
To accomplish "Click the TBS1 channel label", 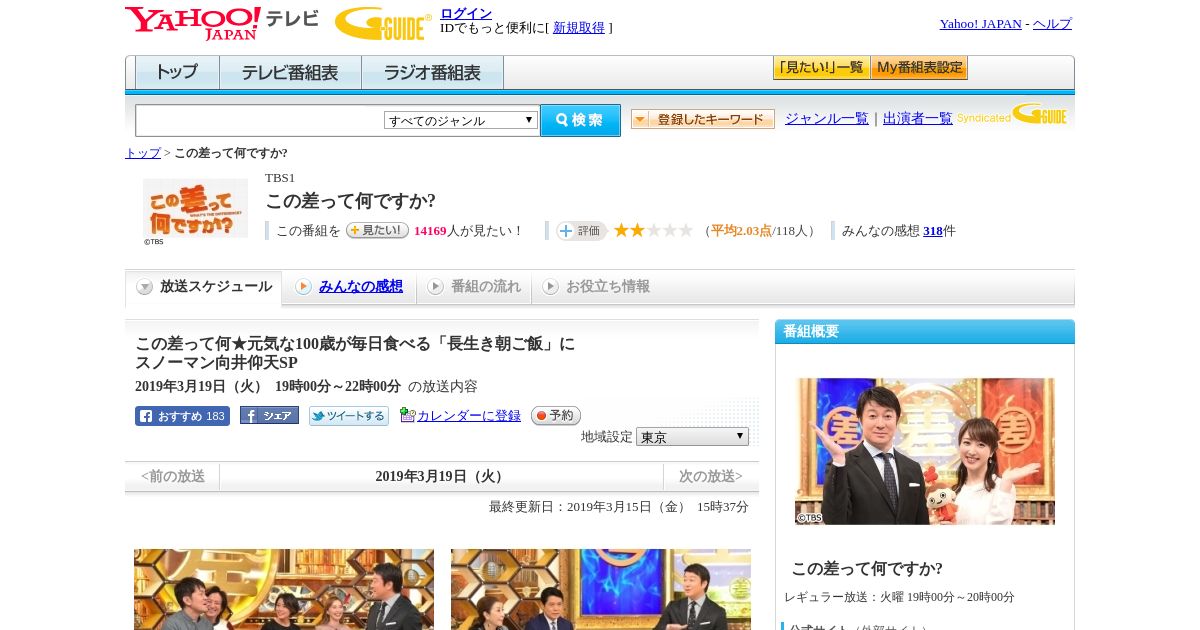I will 280,178.
